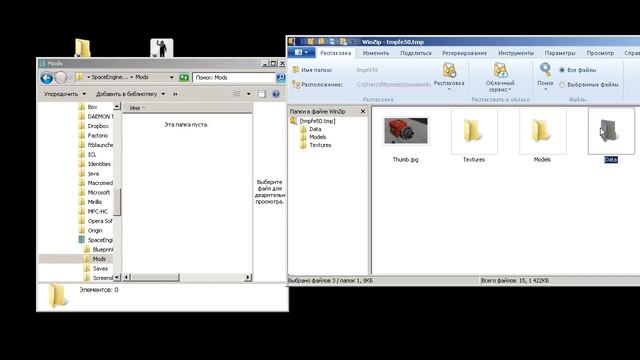
Task: Click the Облачный сервис icon in ribbon
Action: coord(500,70)
